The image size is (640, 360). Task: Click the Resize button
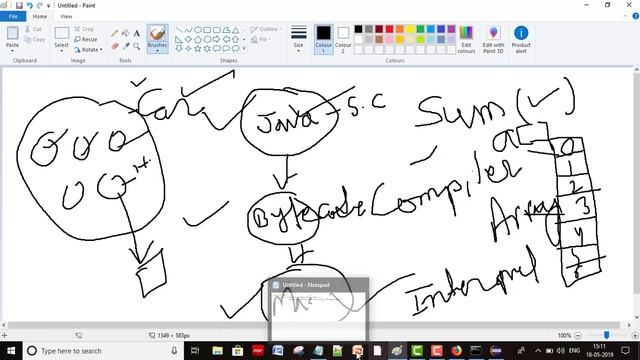(x=86, y=39)
